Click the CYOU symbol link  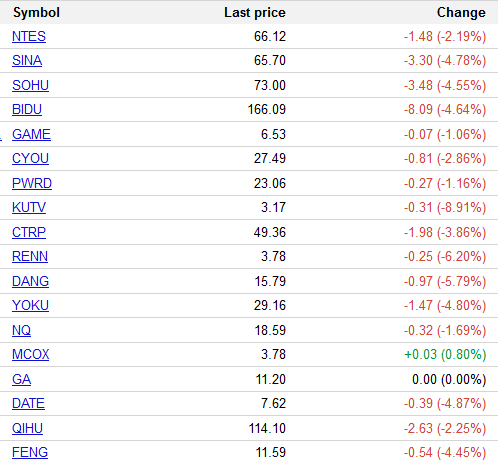pyautogui.click(x=30, y=159)
